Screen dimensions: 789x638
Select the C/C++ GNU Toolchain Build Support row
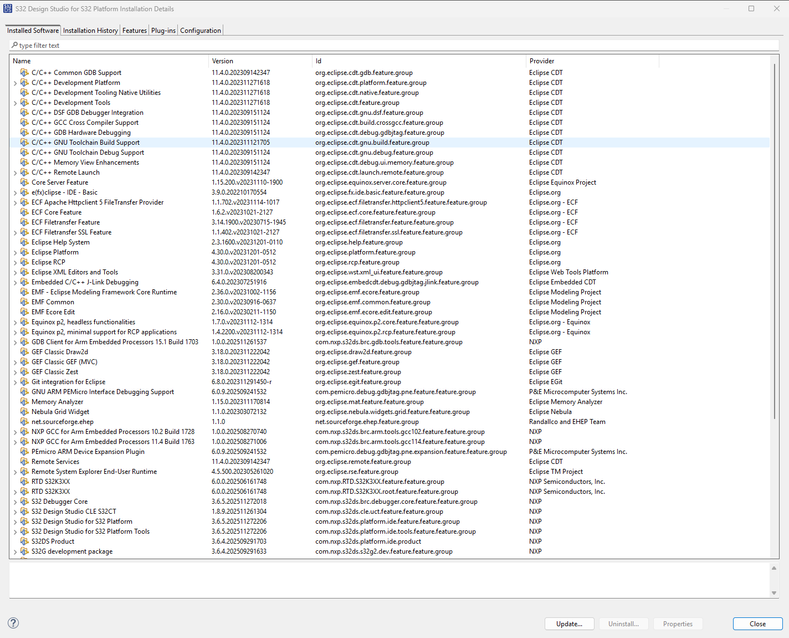tap(390, 142)
